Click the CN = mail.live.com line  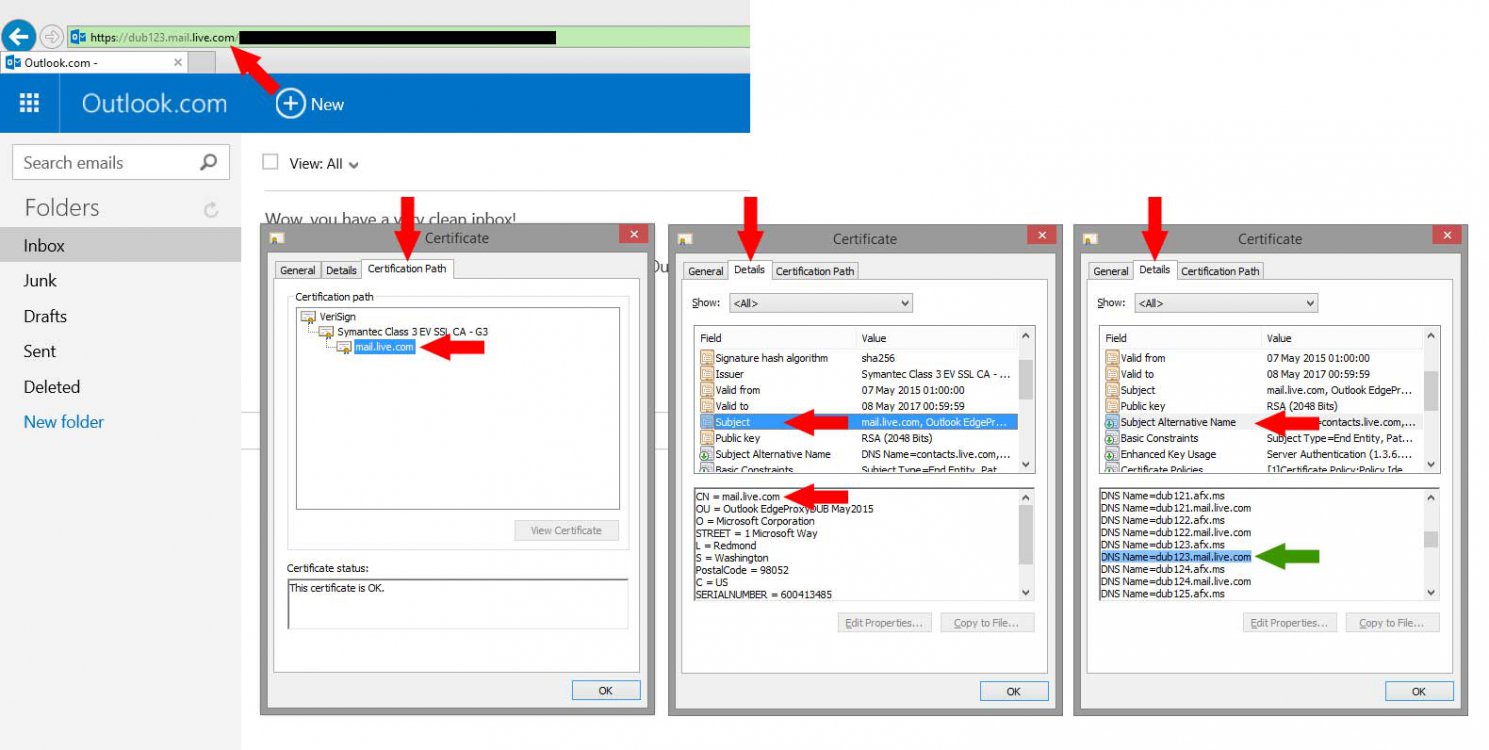pyautogui.click(x=737, y=496)
